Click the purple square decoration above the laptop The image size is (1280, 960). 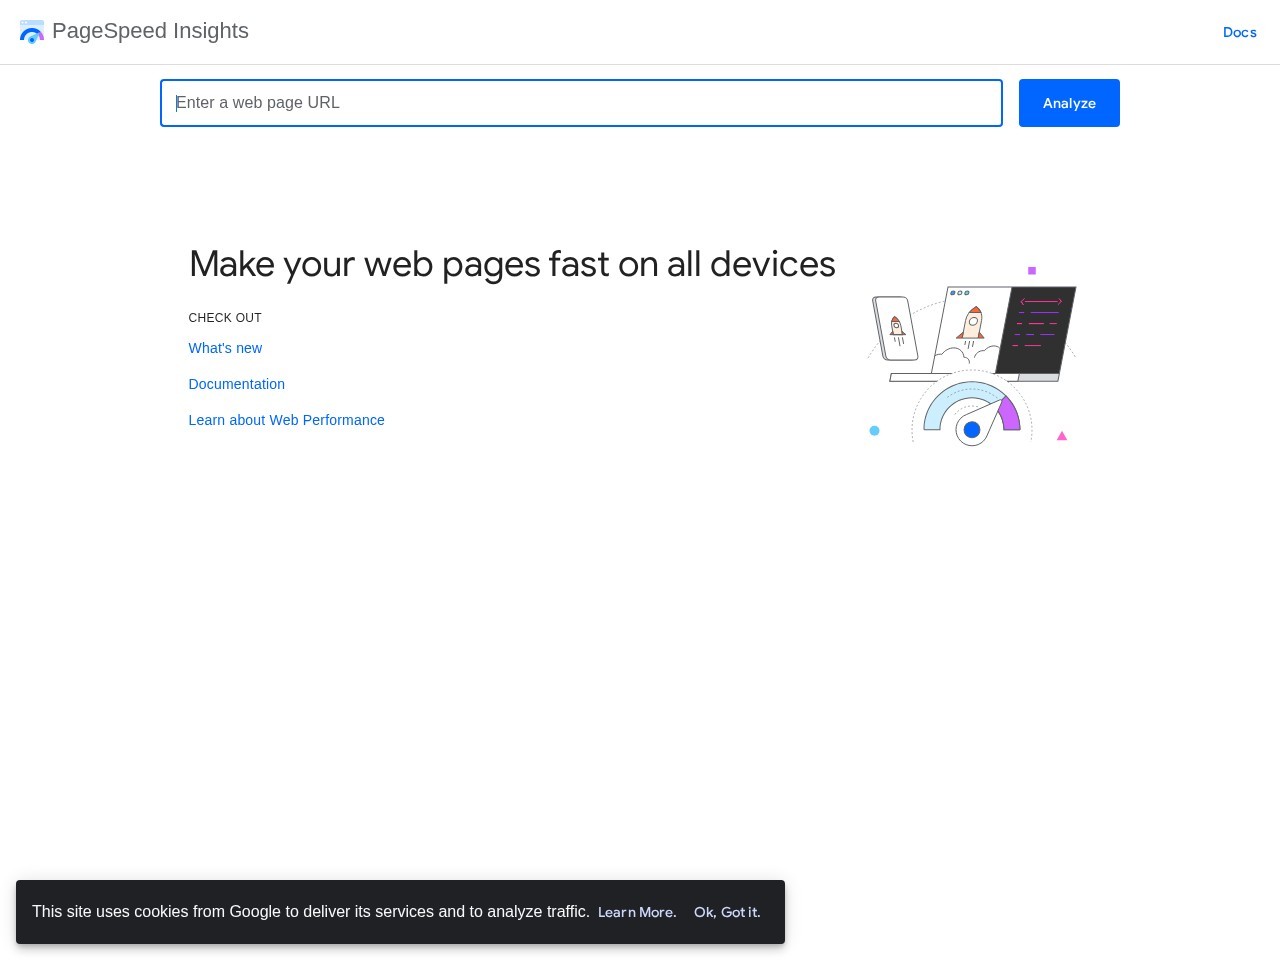point(1031,270)
